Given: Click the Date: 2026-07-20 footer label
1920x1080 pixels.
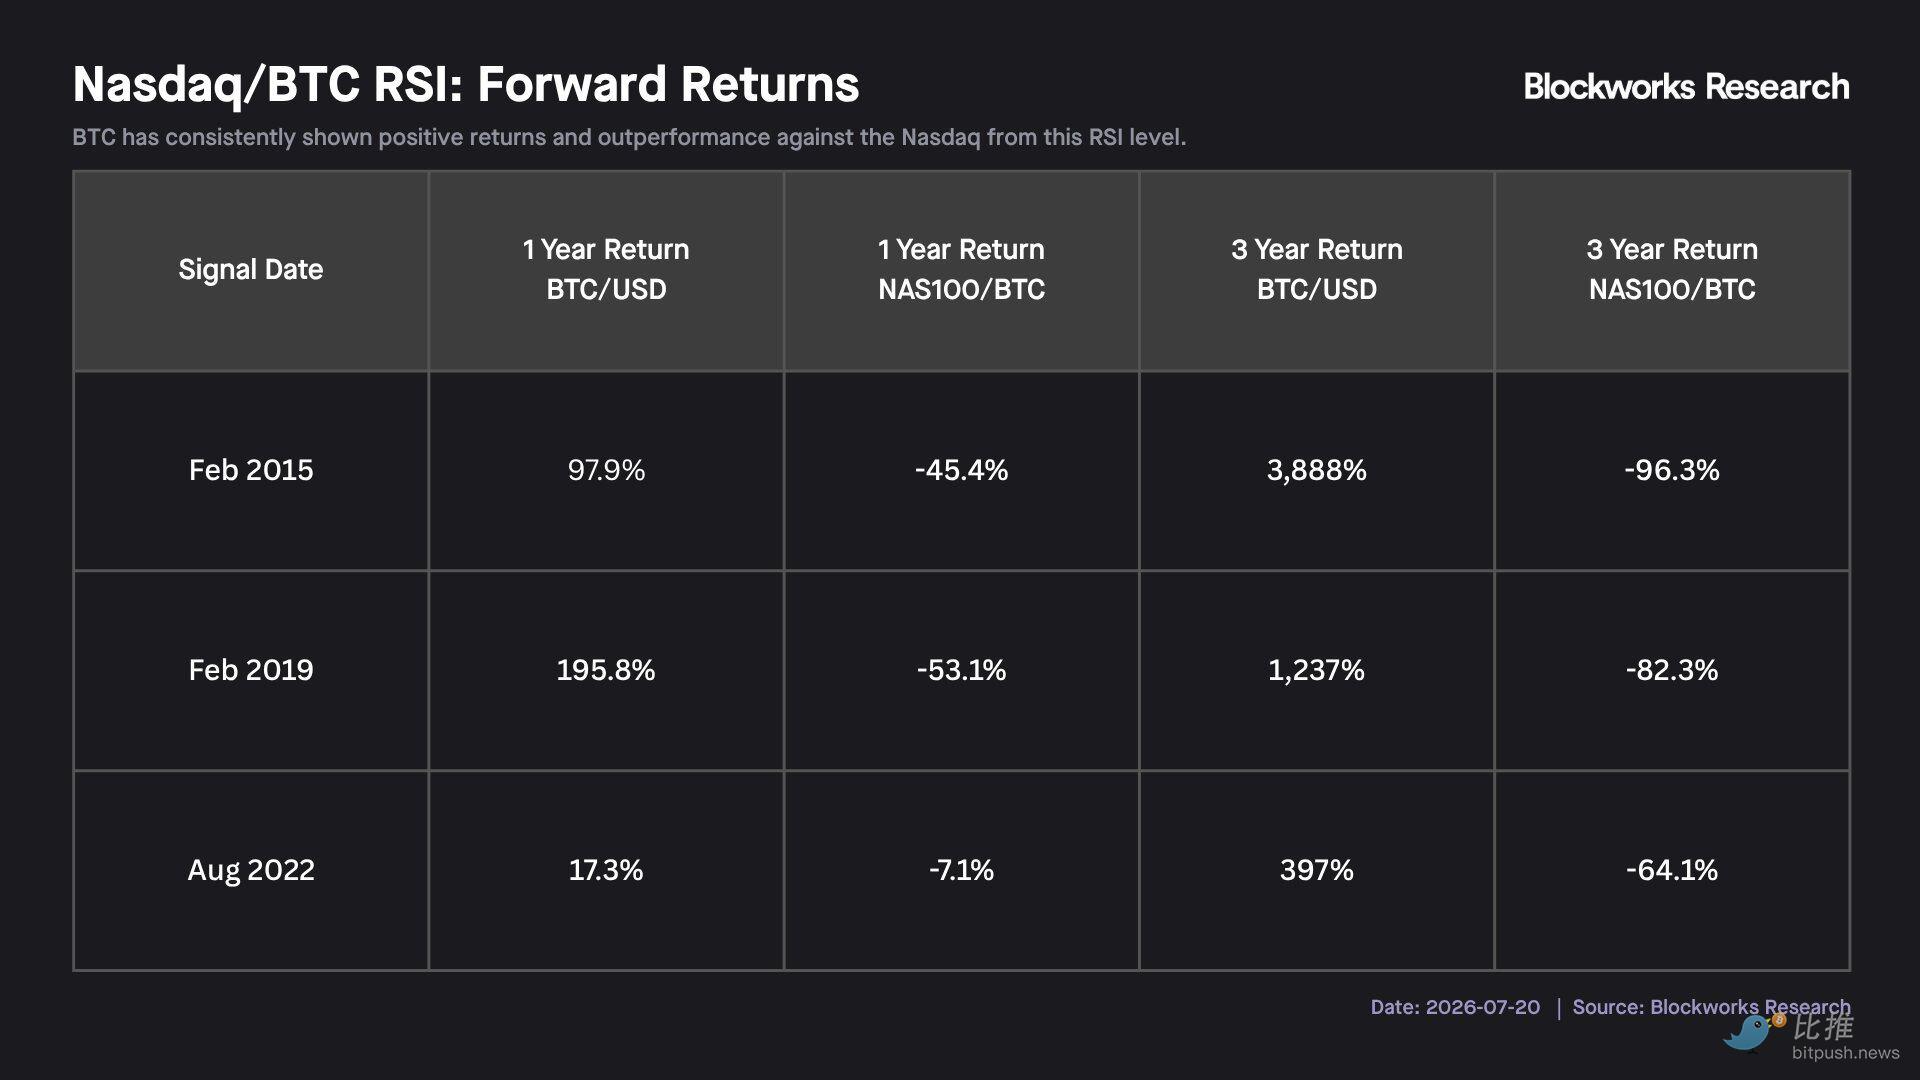Looking at the screenshot, I should (x=1455, y=1007).
